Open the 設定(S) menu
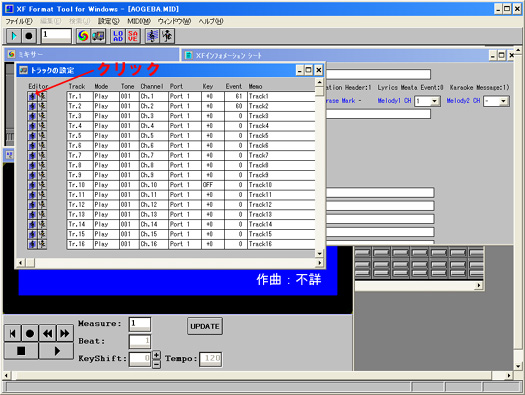Image resolution: width=525 pixels, height=395 pixels. [x=108, y=21]
